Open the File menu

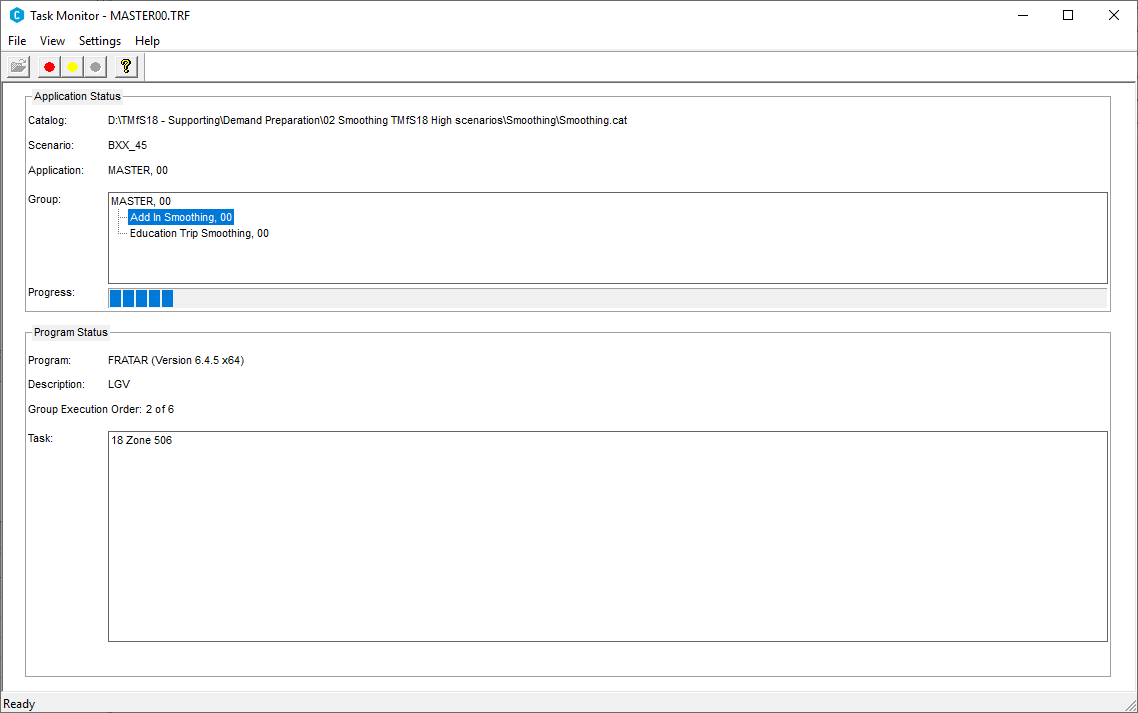(x=17, y=41)
